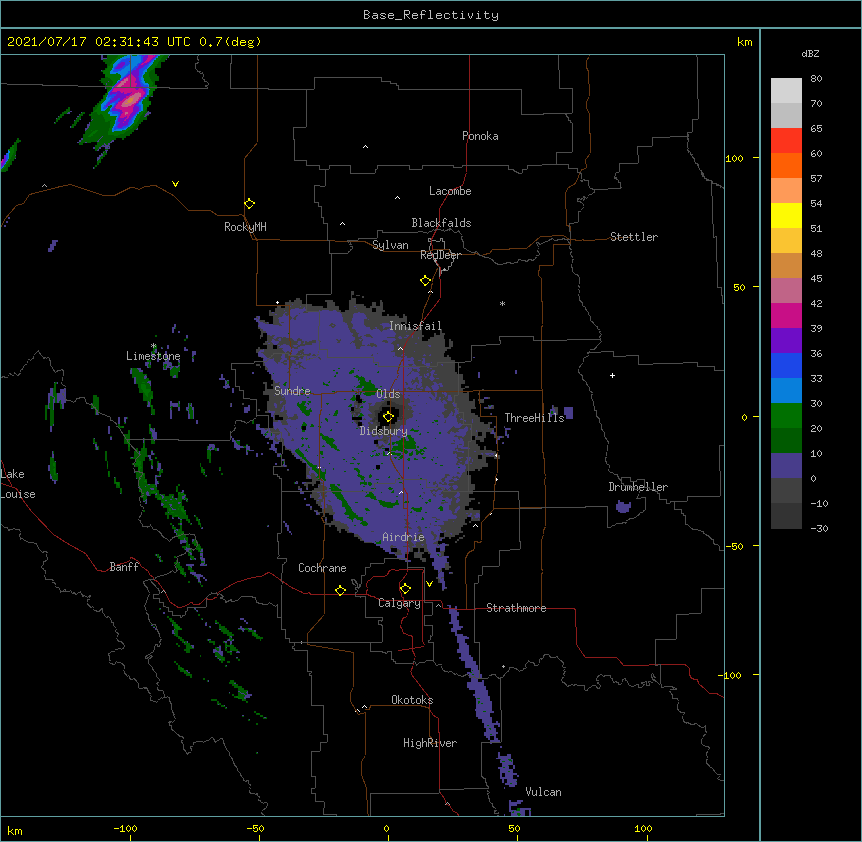This screenshot has height=842, width=862.
Task: Click the ThreeHills label
Action: [x=534, y=418]
